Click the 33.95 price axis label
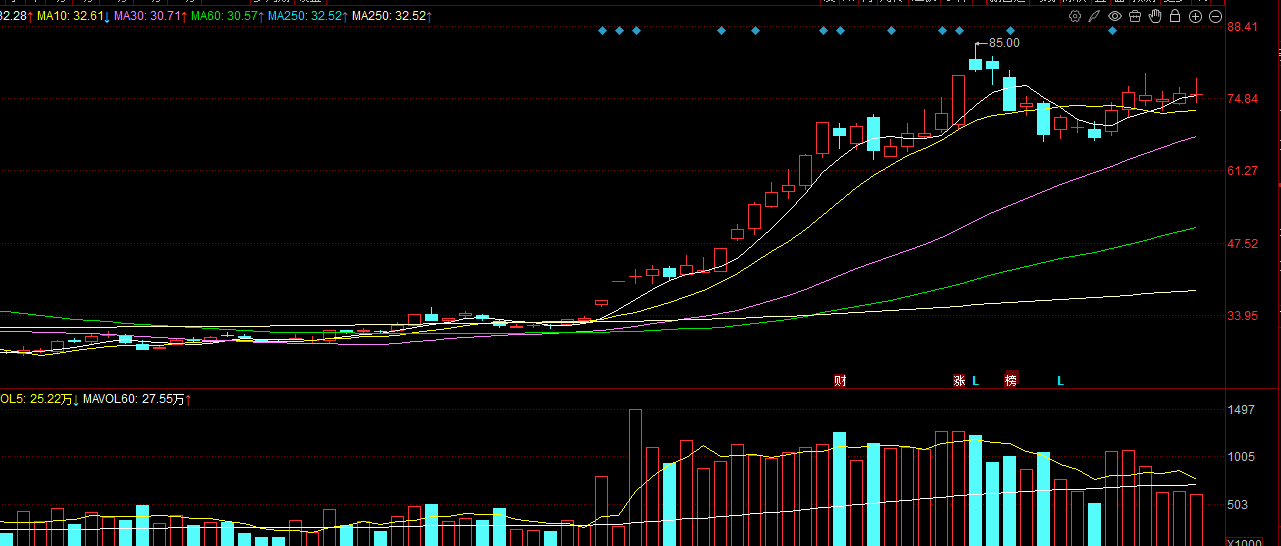 pos(1242,316)
